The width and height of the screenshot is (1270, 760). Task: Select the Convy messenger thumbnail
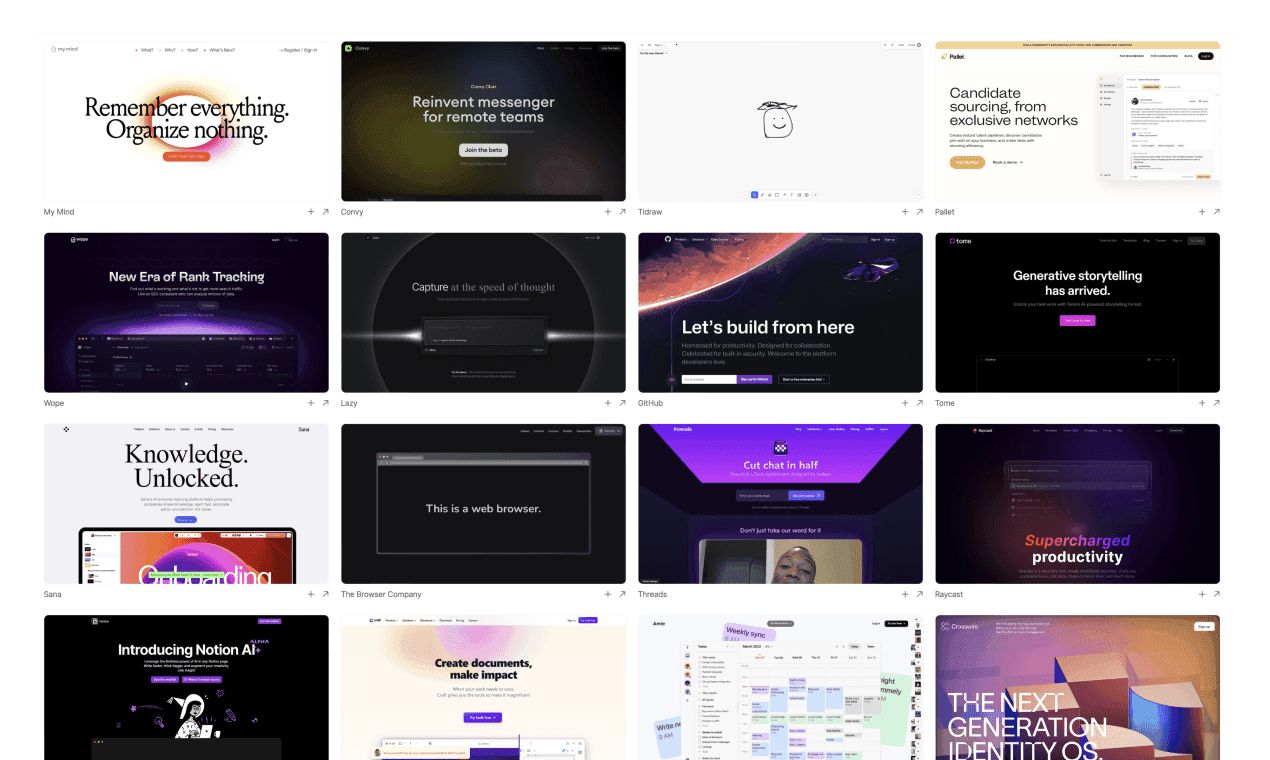483,121
